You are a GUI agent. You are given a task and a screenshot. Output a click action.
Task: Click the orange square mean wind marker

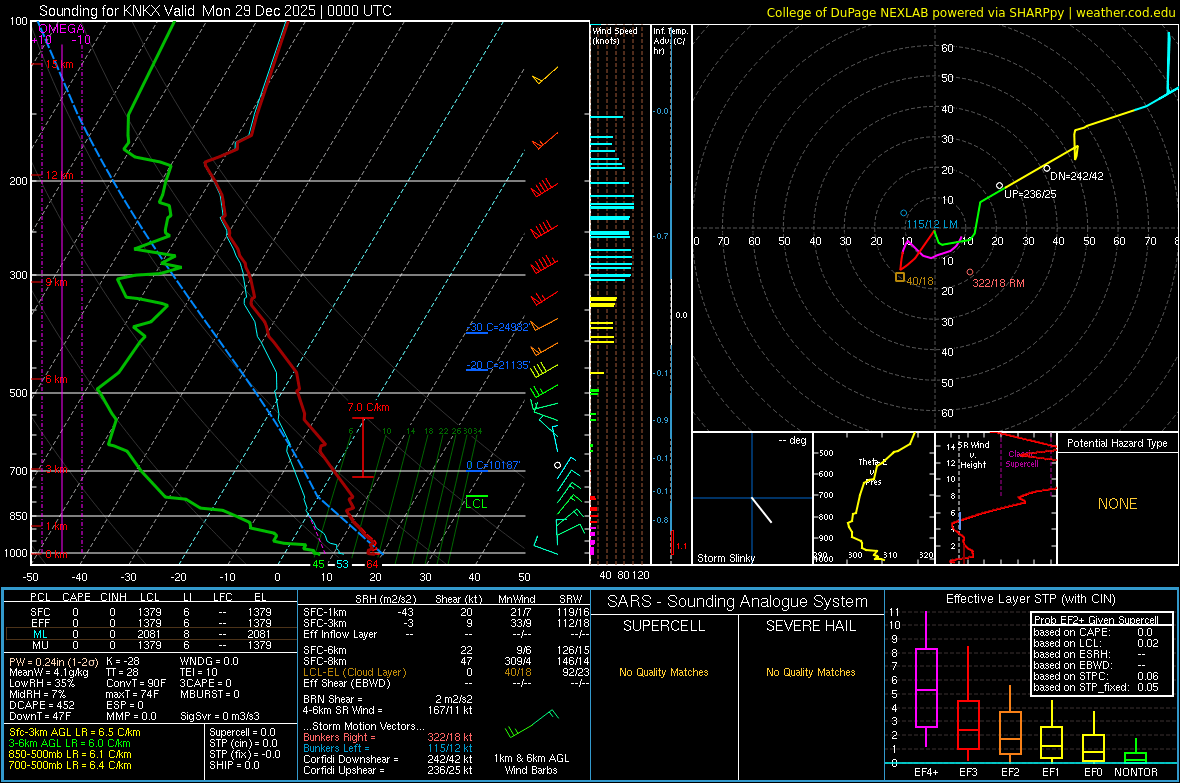(x=899, y=277)
